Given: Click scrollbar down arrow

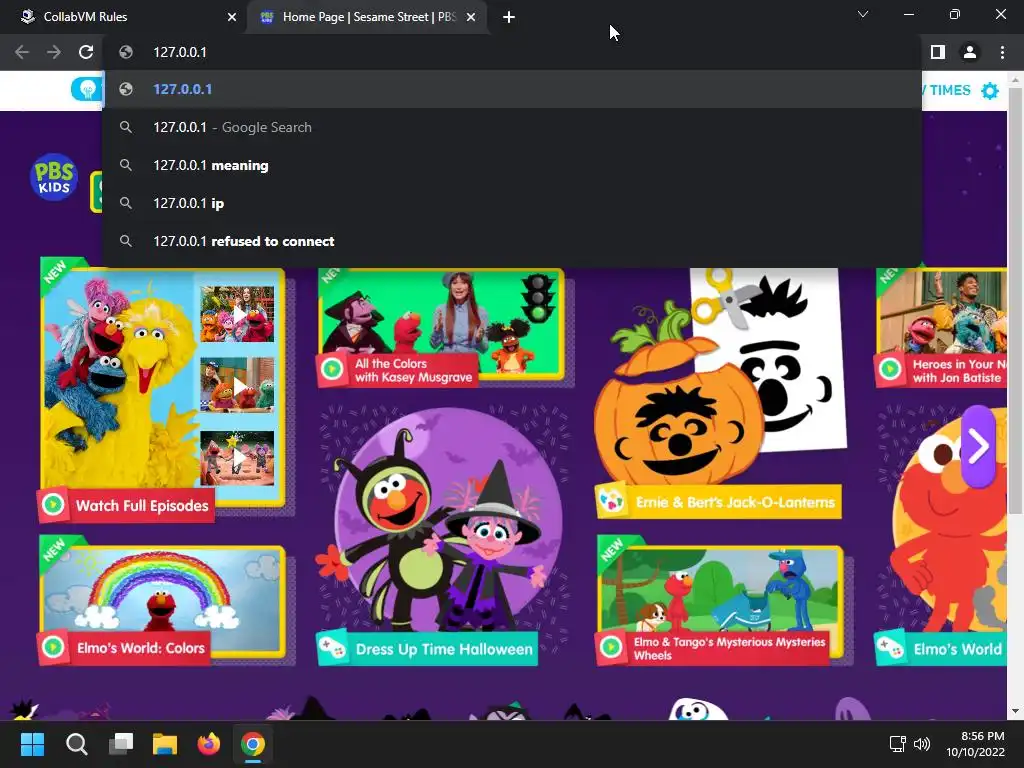Looking at the screenshot, I should 1015,711.
